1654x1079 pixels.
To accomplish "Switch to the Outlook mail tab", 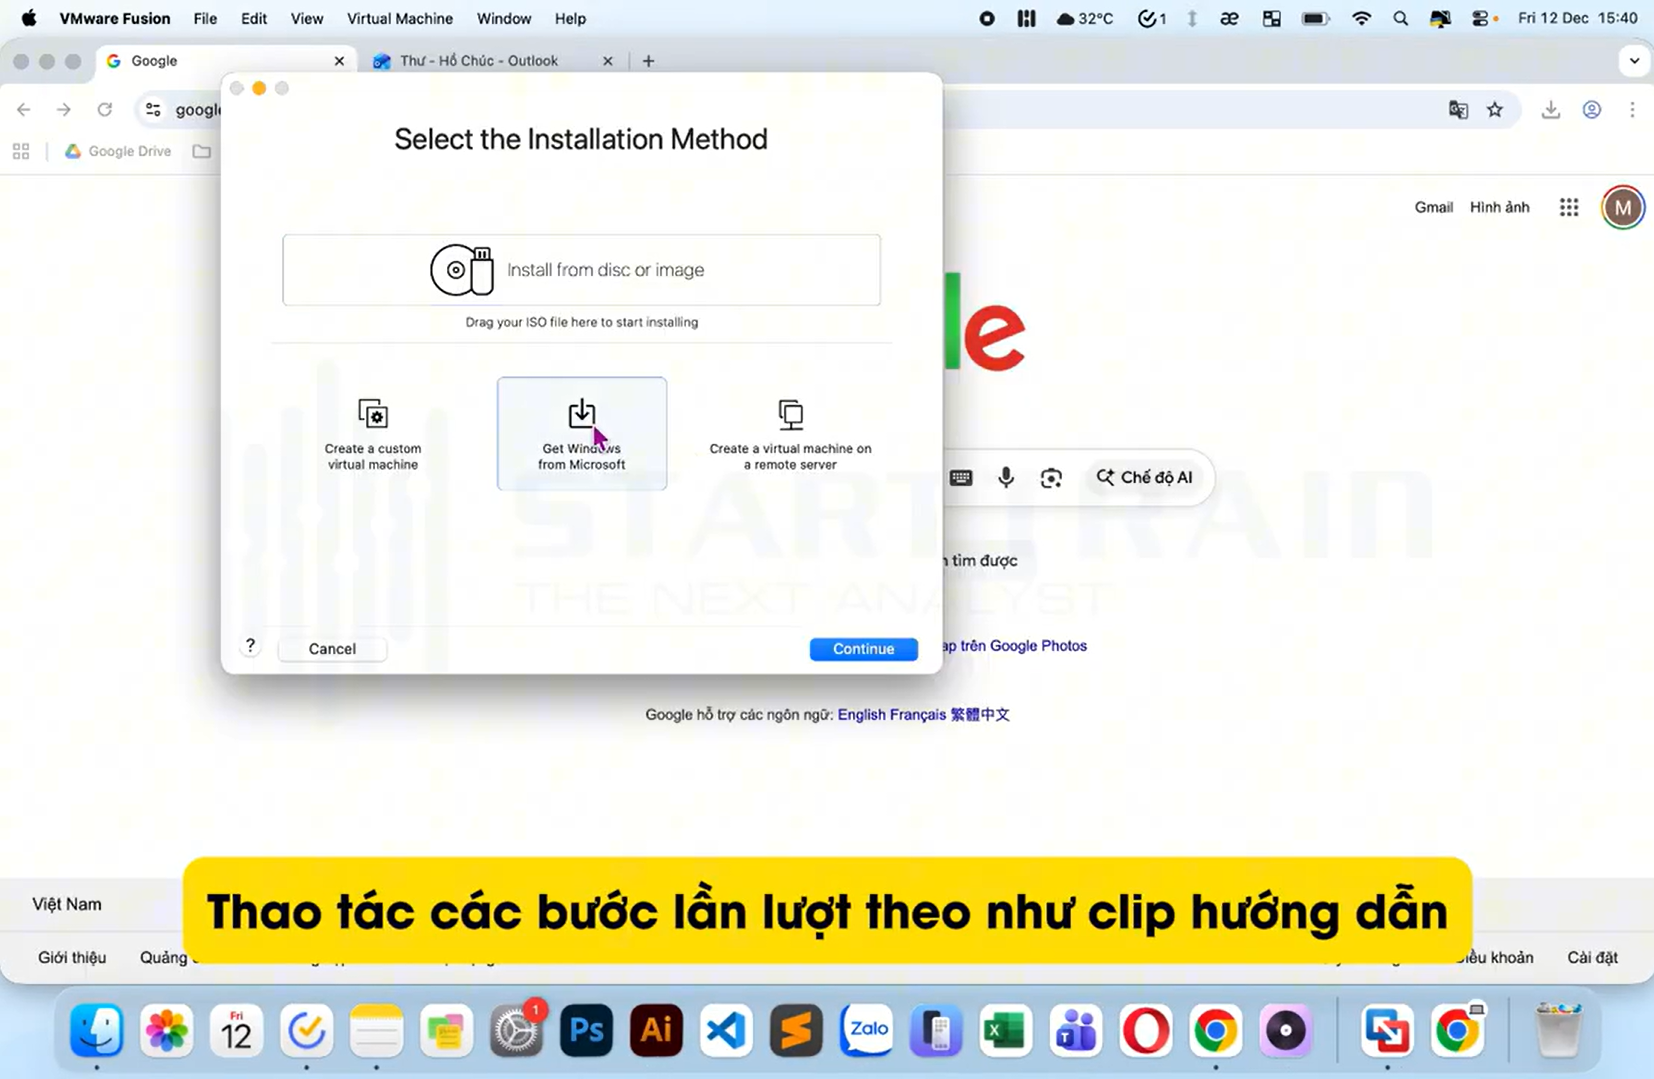I will [478, 60].
